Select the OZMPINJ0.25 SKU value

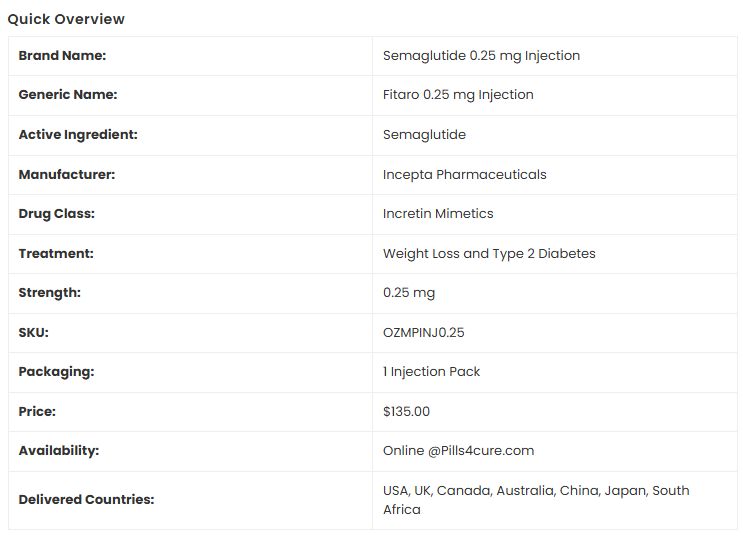click(x=424, y=333)
